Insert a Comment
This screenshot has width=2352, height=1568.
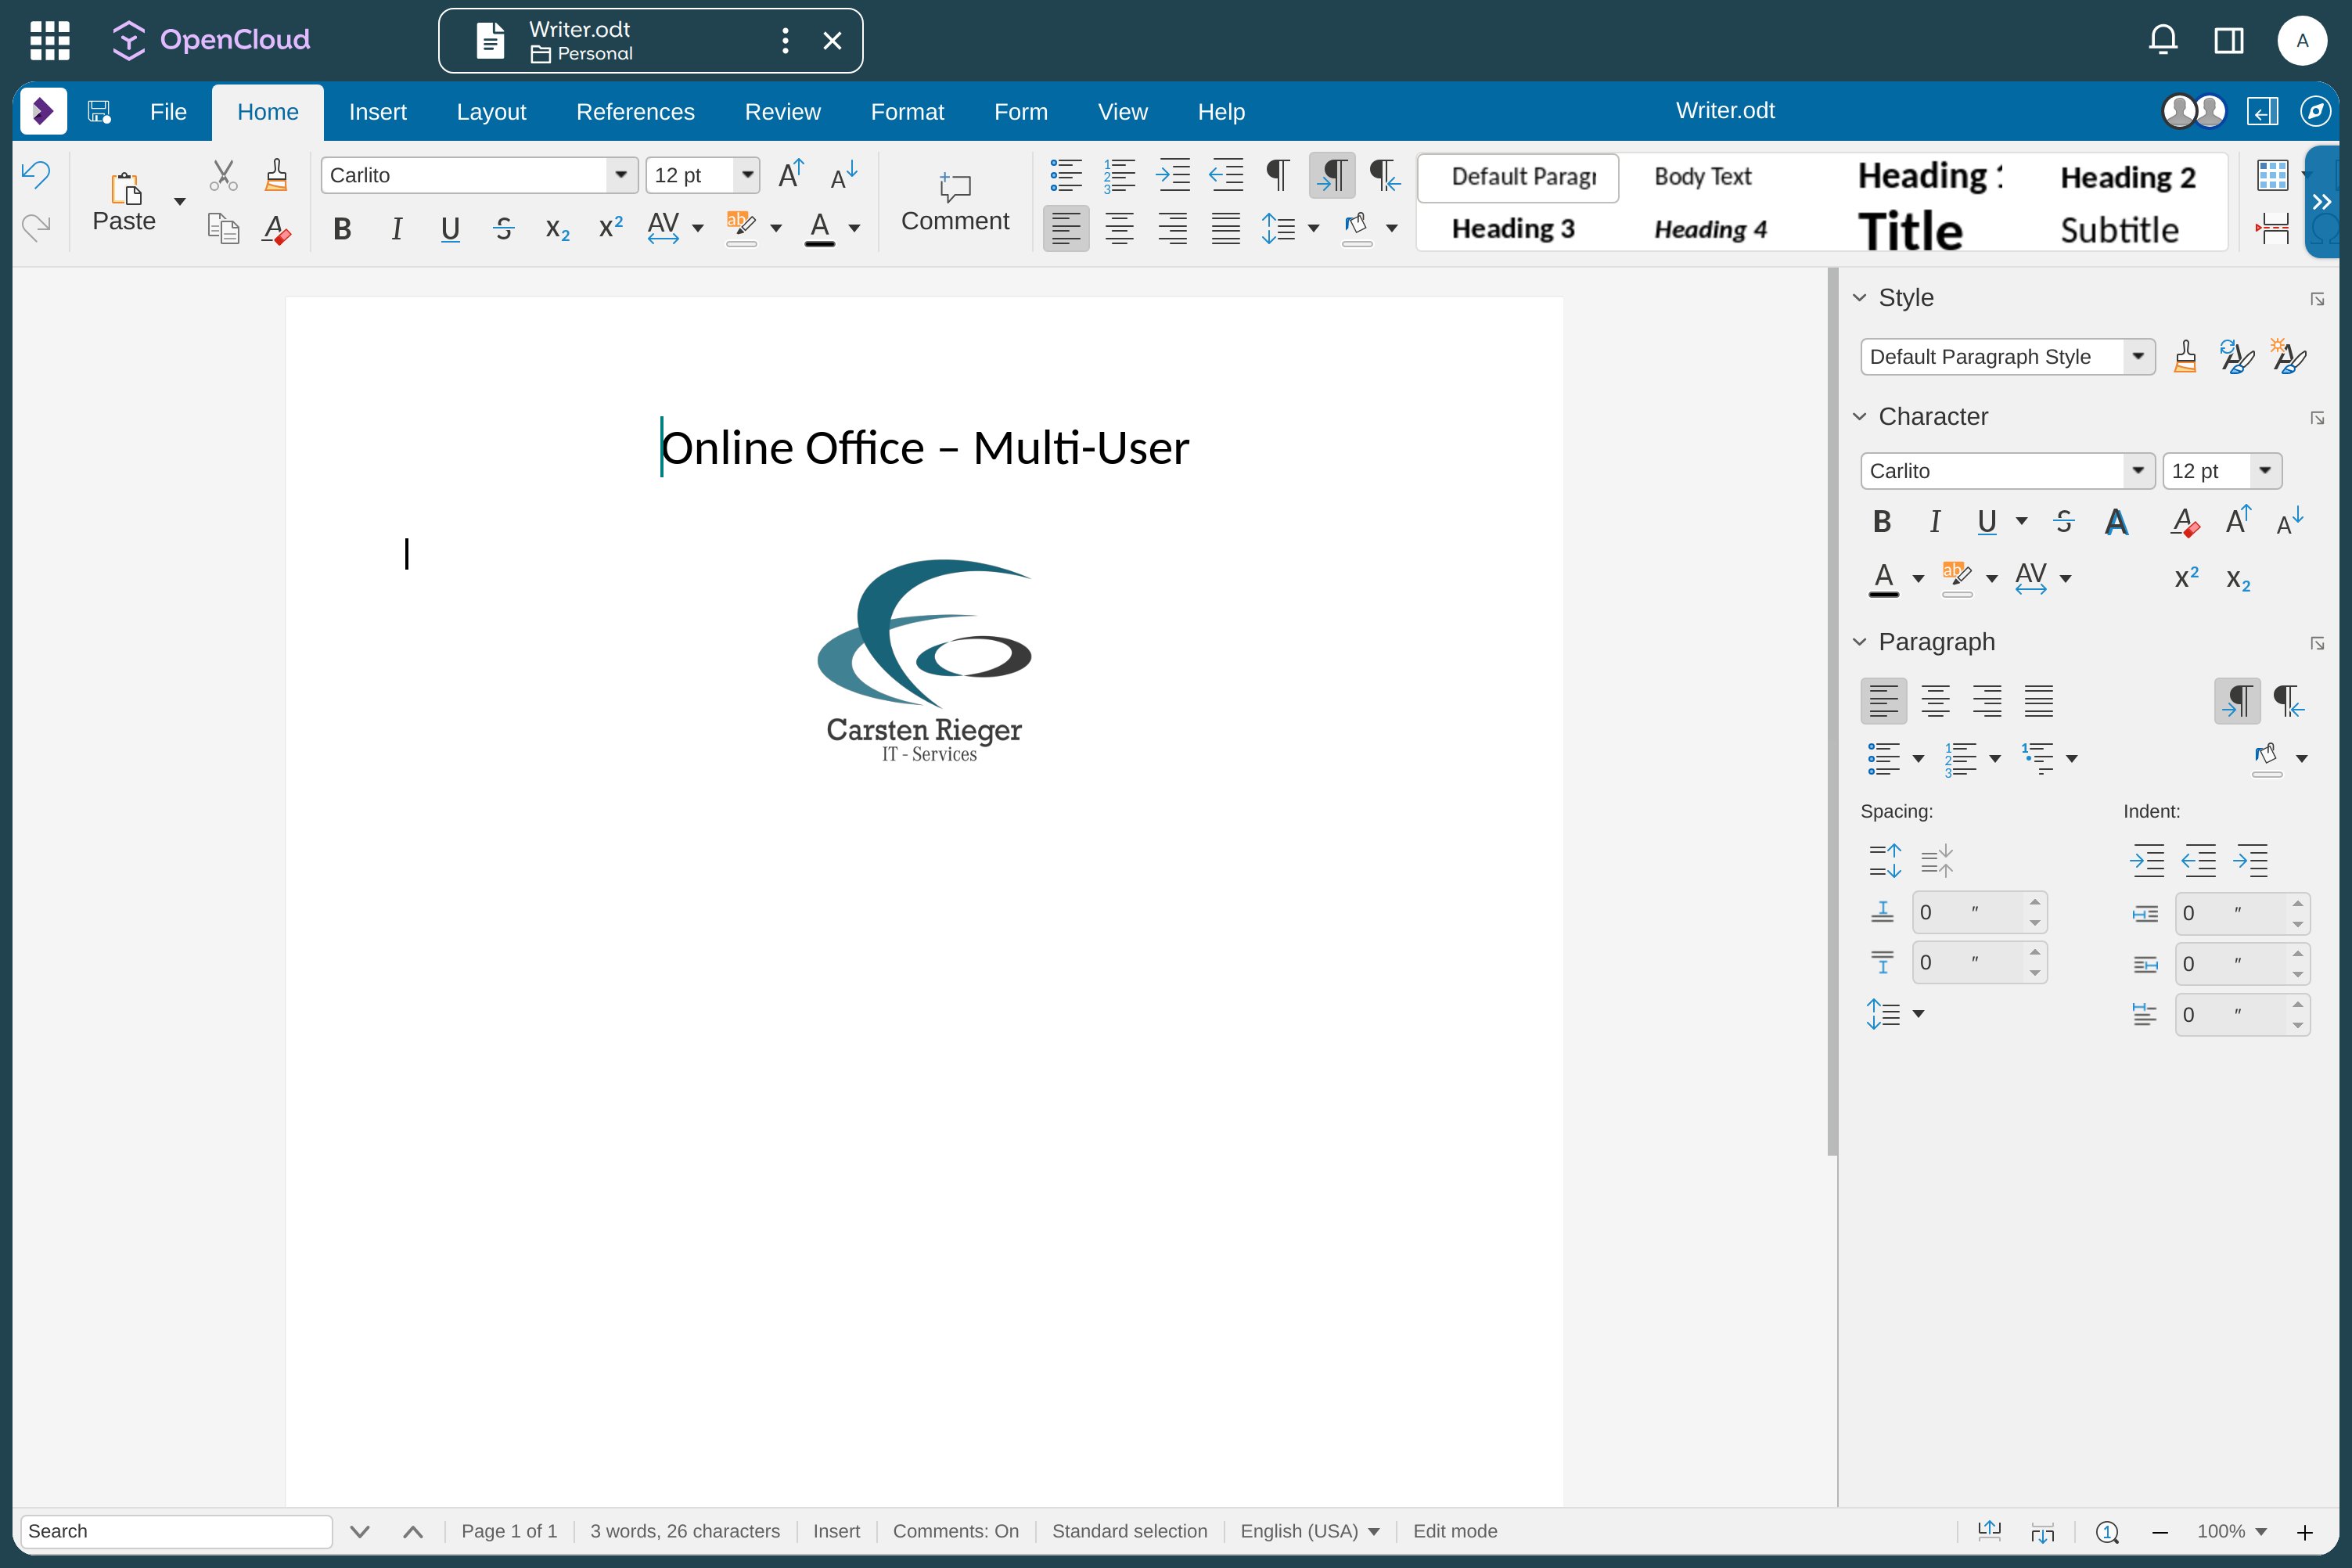coord(955,202)
